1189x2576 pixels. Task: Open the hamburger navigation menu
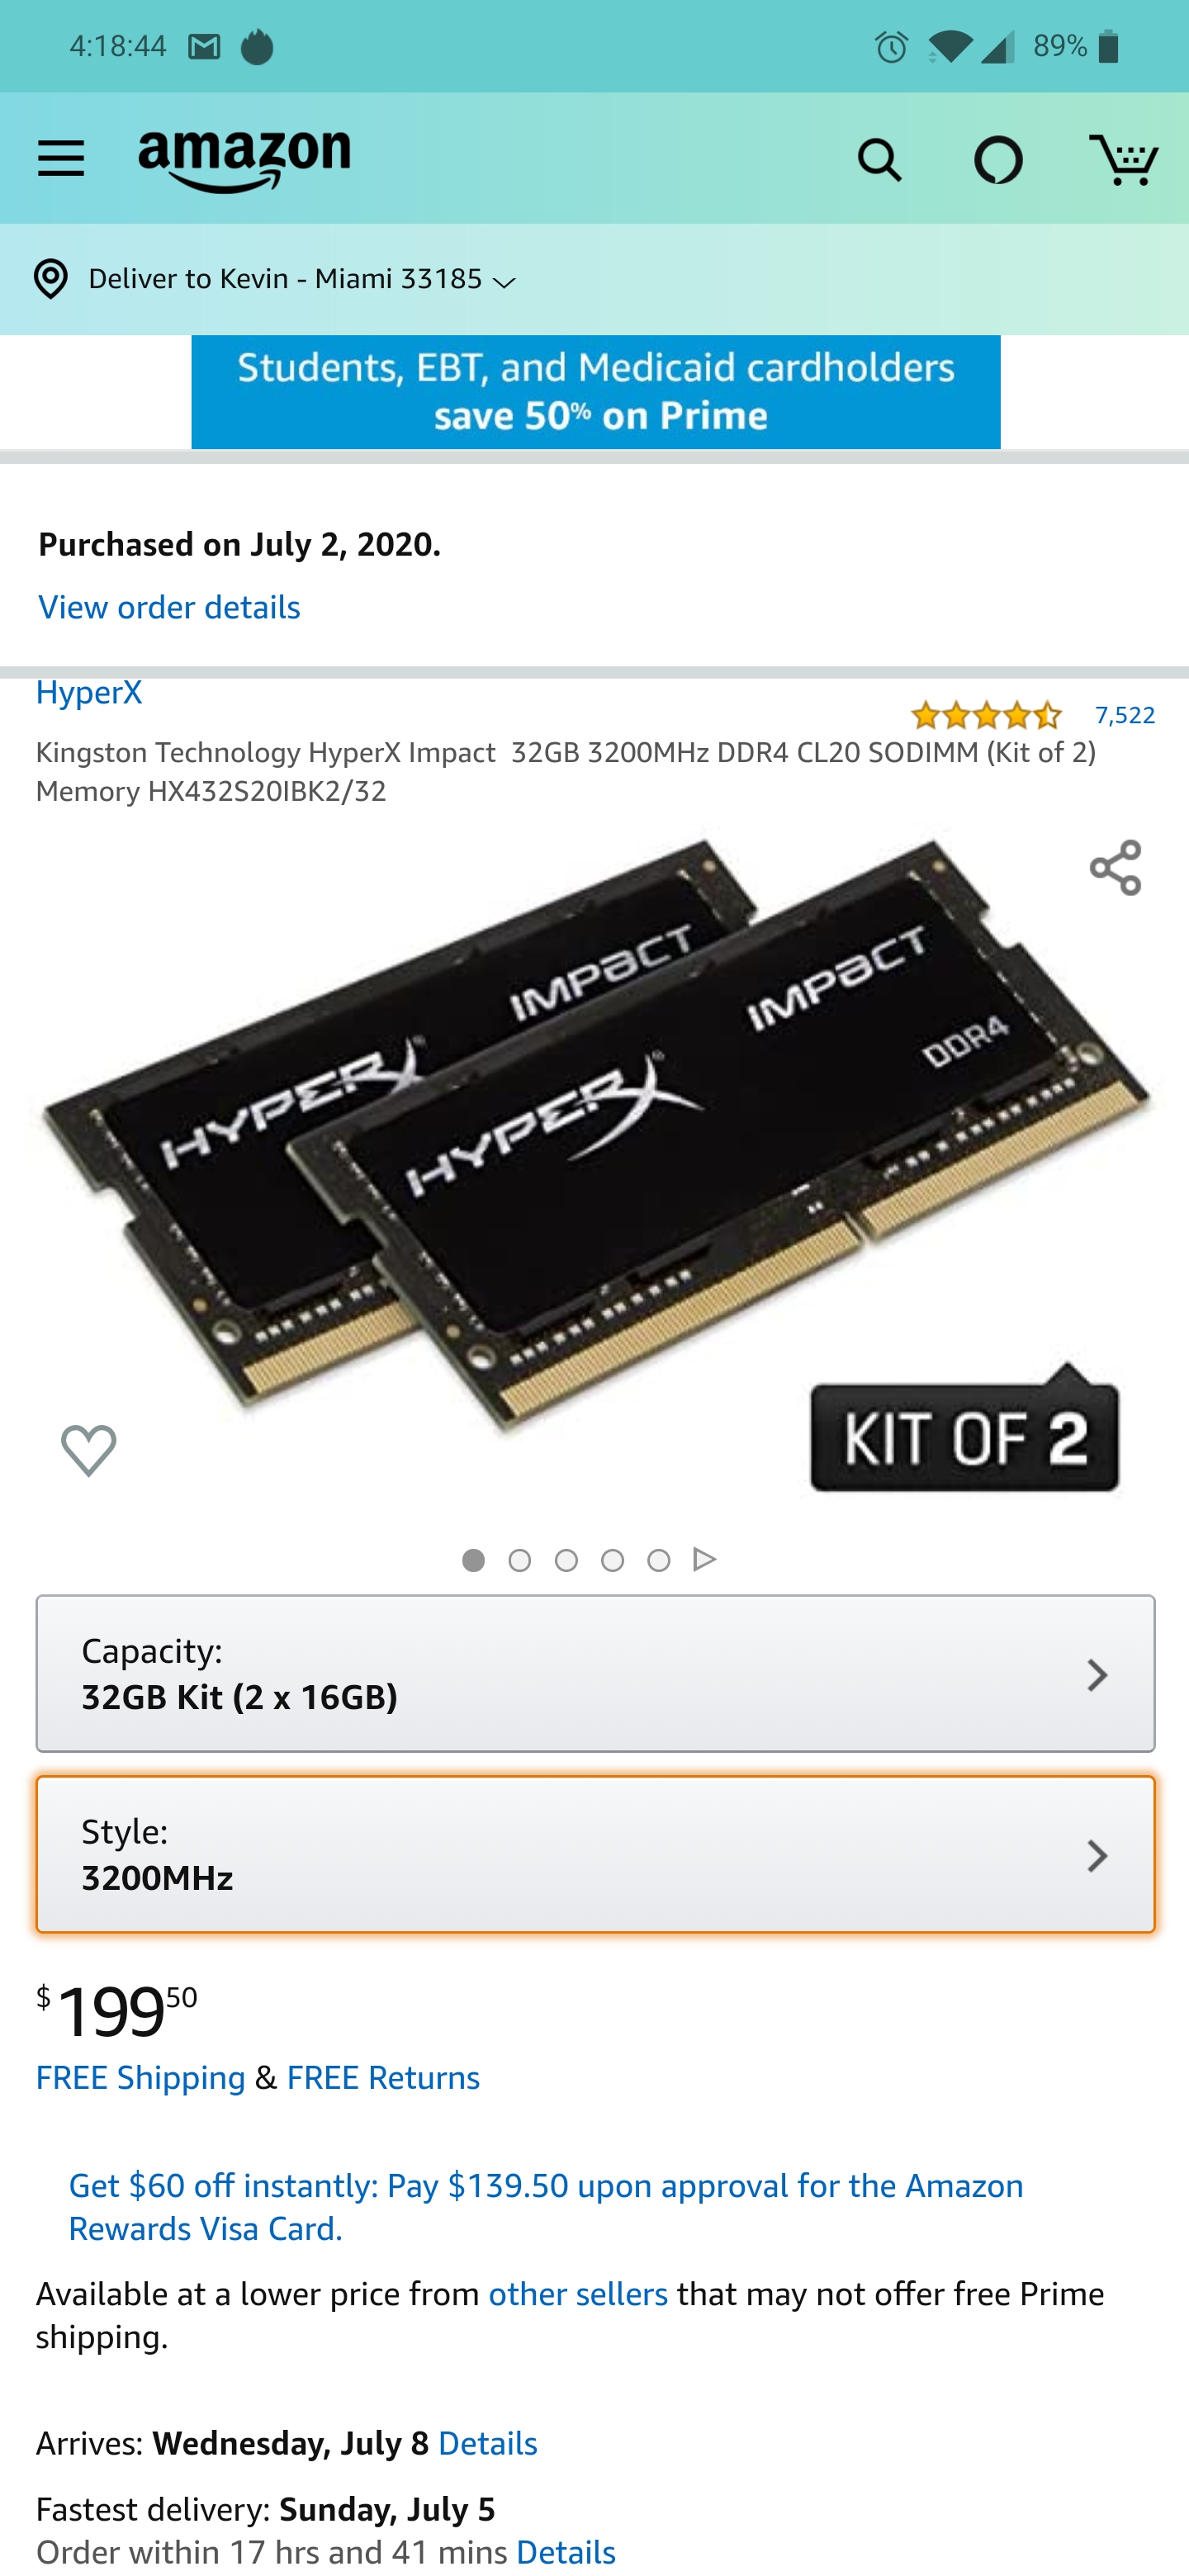pos(61,159)
